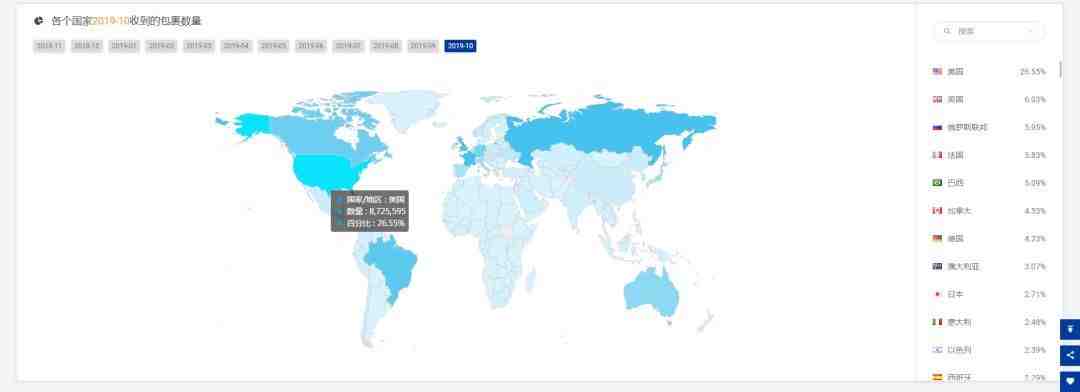Click the United Kingdom flag icon
1080x392 pixels.
937,99
